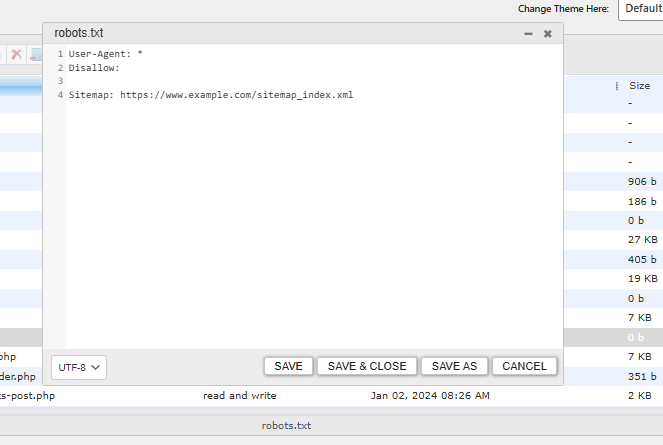Click empty line 3 in the editor
The image size is (663, 445).
200,82
